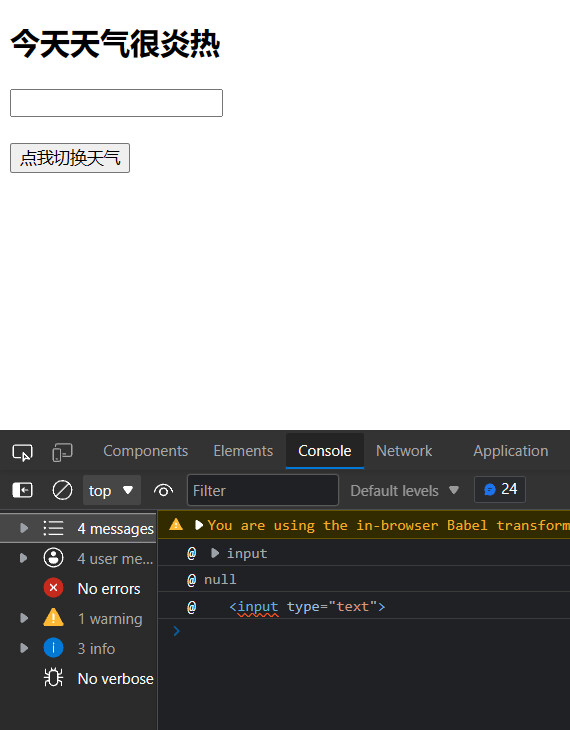Select the 3 info row label

click(96, 649)
